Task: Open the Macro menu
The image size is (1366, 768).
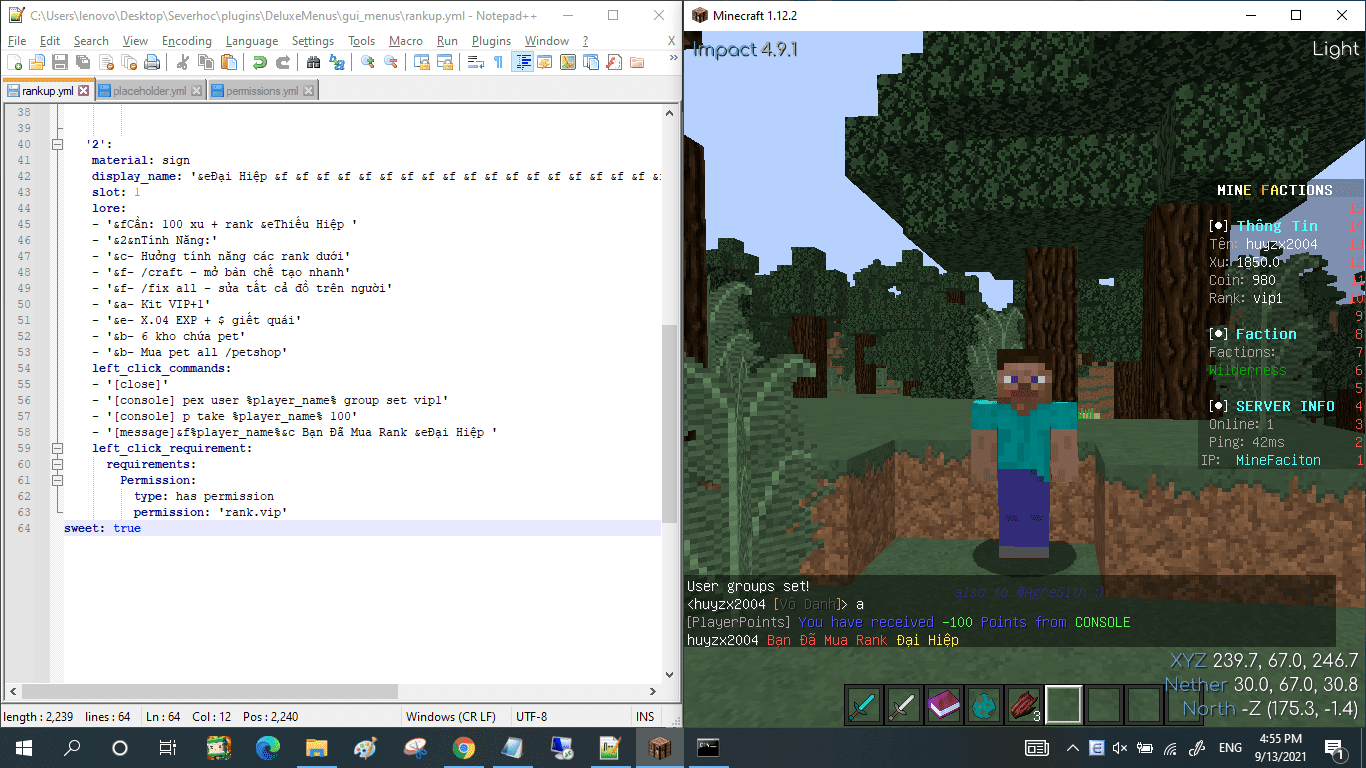Action: point(406,41)
